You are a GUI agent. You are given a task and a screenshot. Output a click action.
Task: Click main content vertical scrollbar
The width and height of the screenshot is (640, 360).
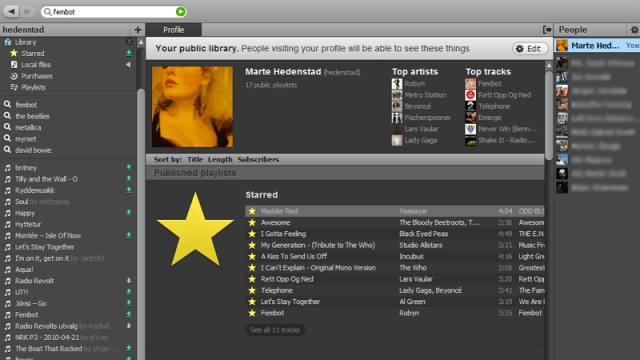[549, 116]
